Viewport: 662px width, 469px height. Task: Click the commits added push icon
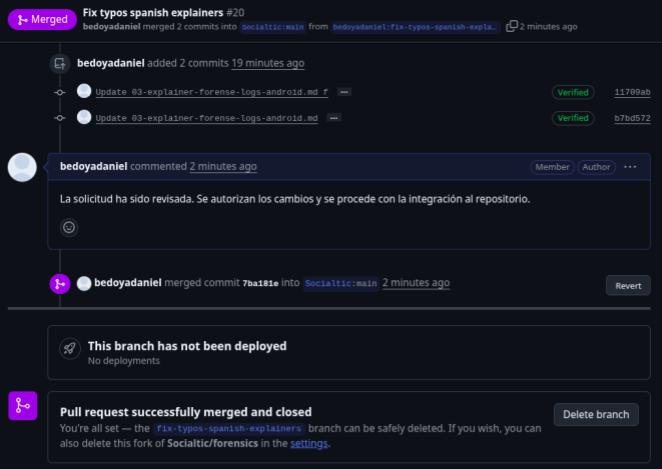(60, 63)
